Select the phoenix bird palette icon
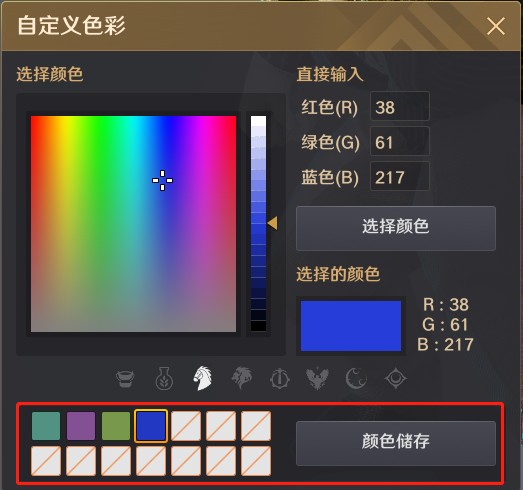This screenshot has width=523, height=490. click(x=317, y=378)
